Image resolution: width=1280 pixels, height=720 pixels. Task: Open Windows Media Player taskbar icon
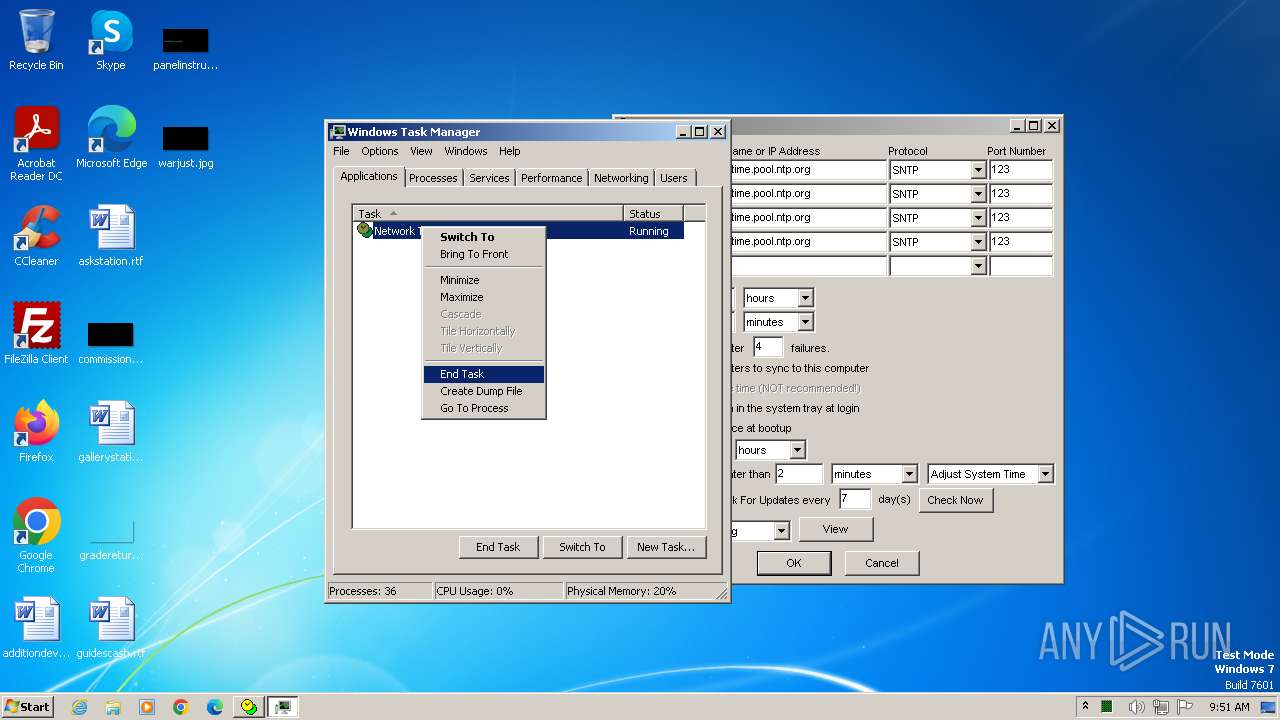[147, 707]
